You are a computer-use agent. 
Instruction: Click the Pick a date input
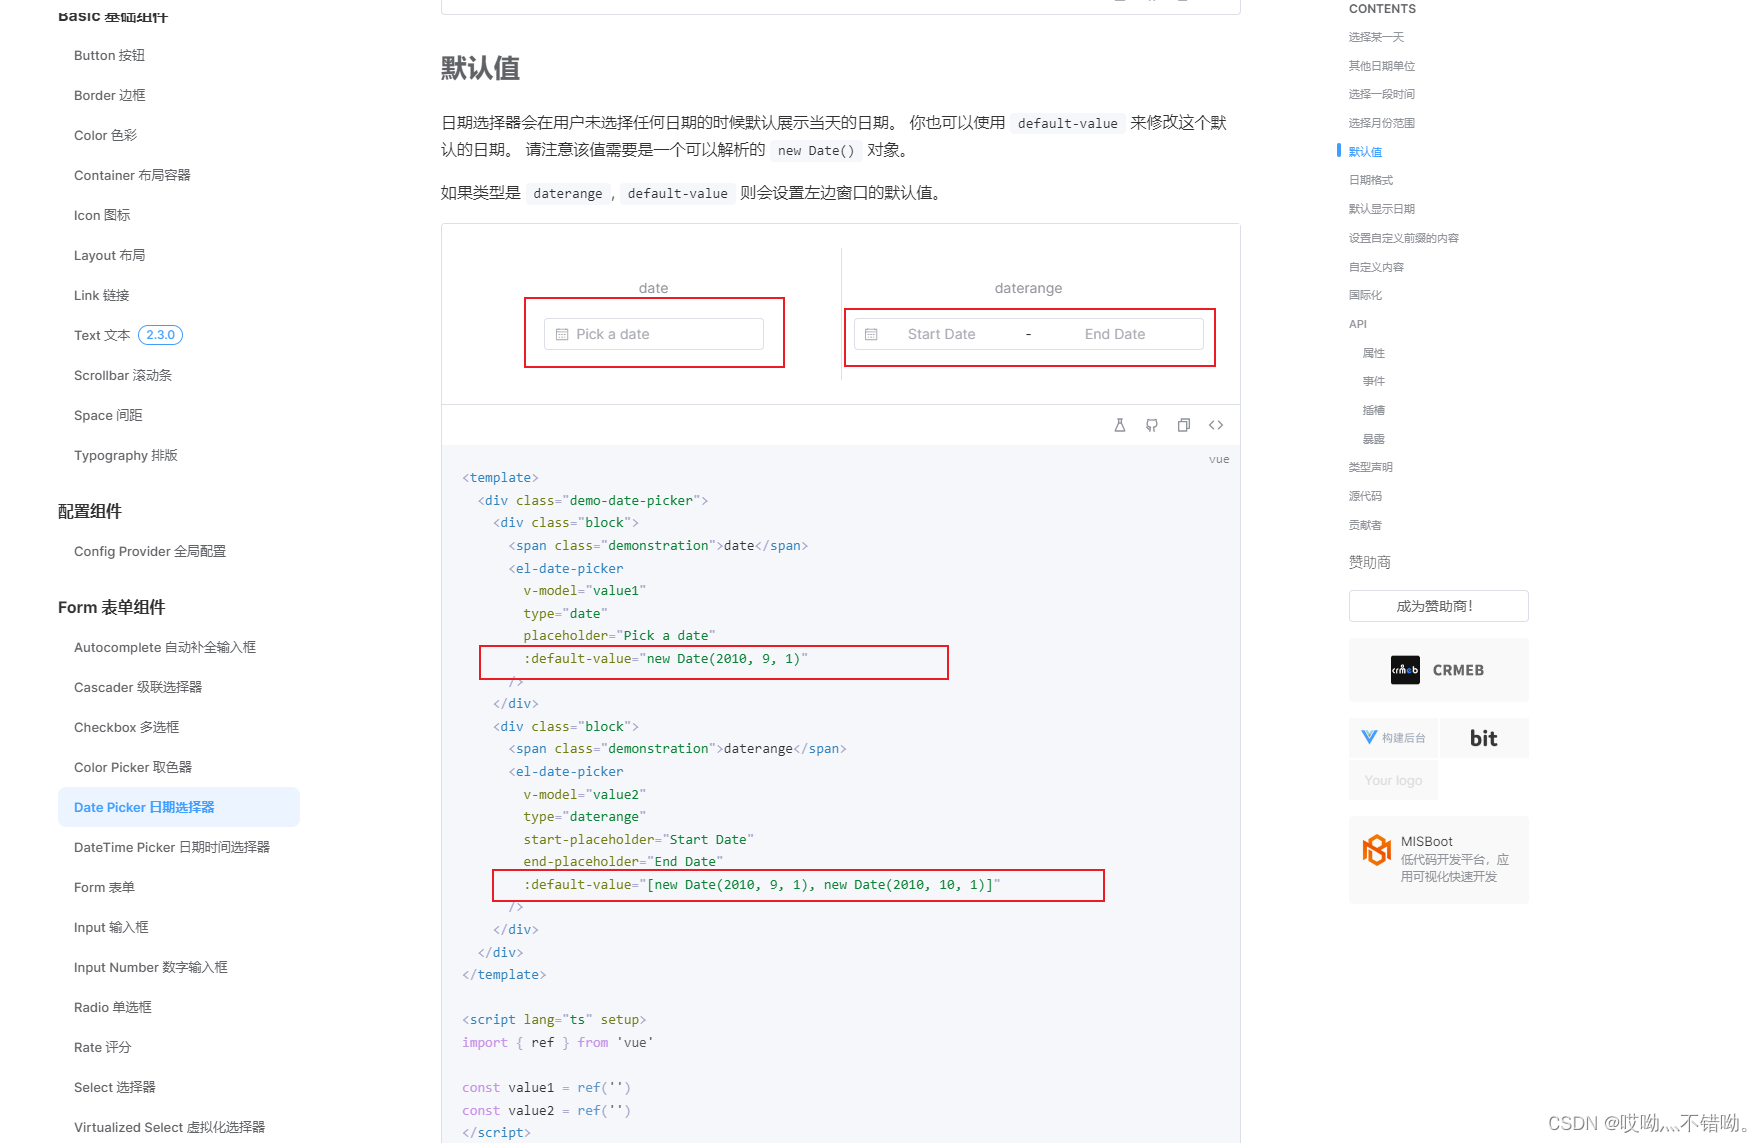(654, 334)
